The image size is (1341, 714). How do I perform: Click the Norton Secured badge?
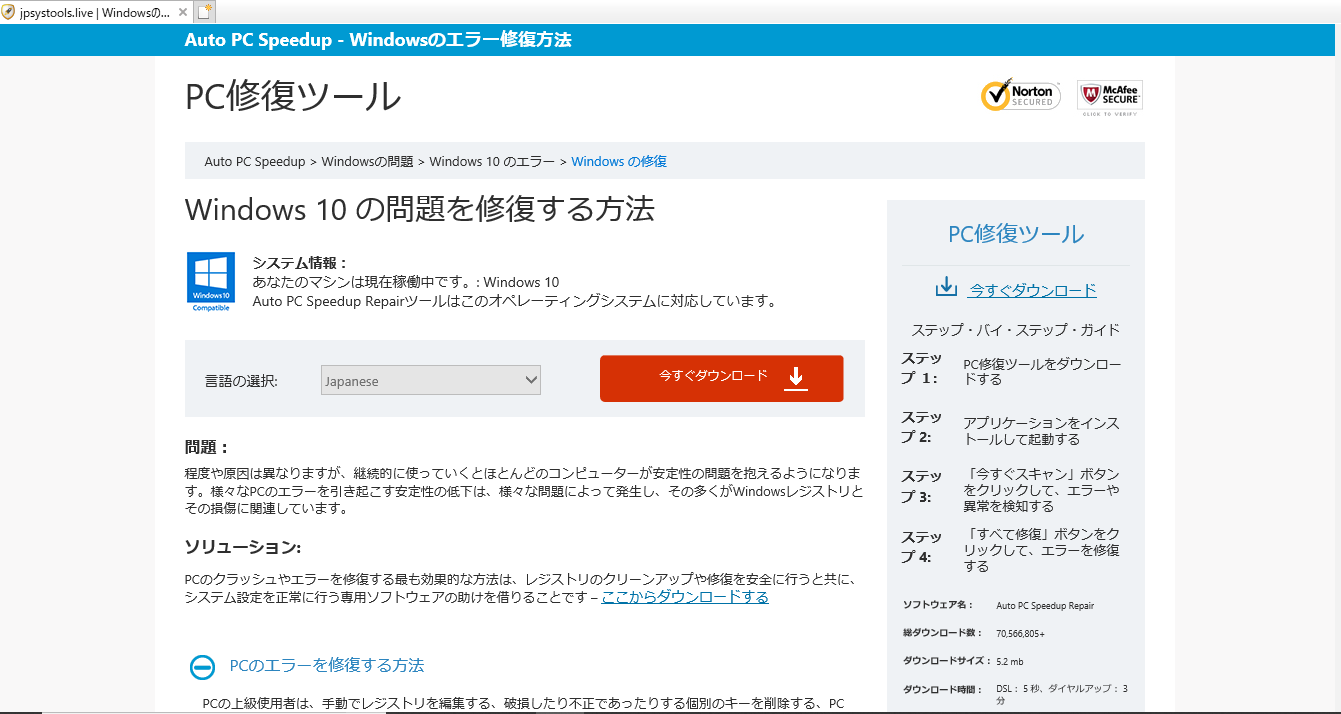(1020, 95)
